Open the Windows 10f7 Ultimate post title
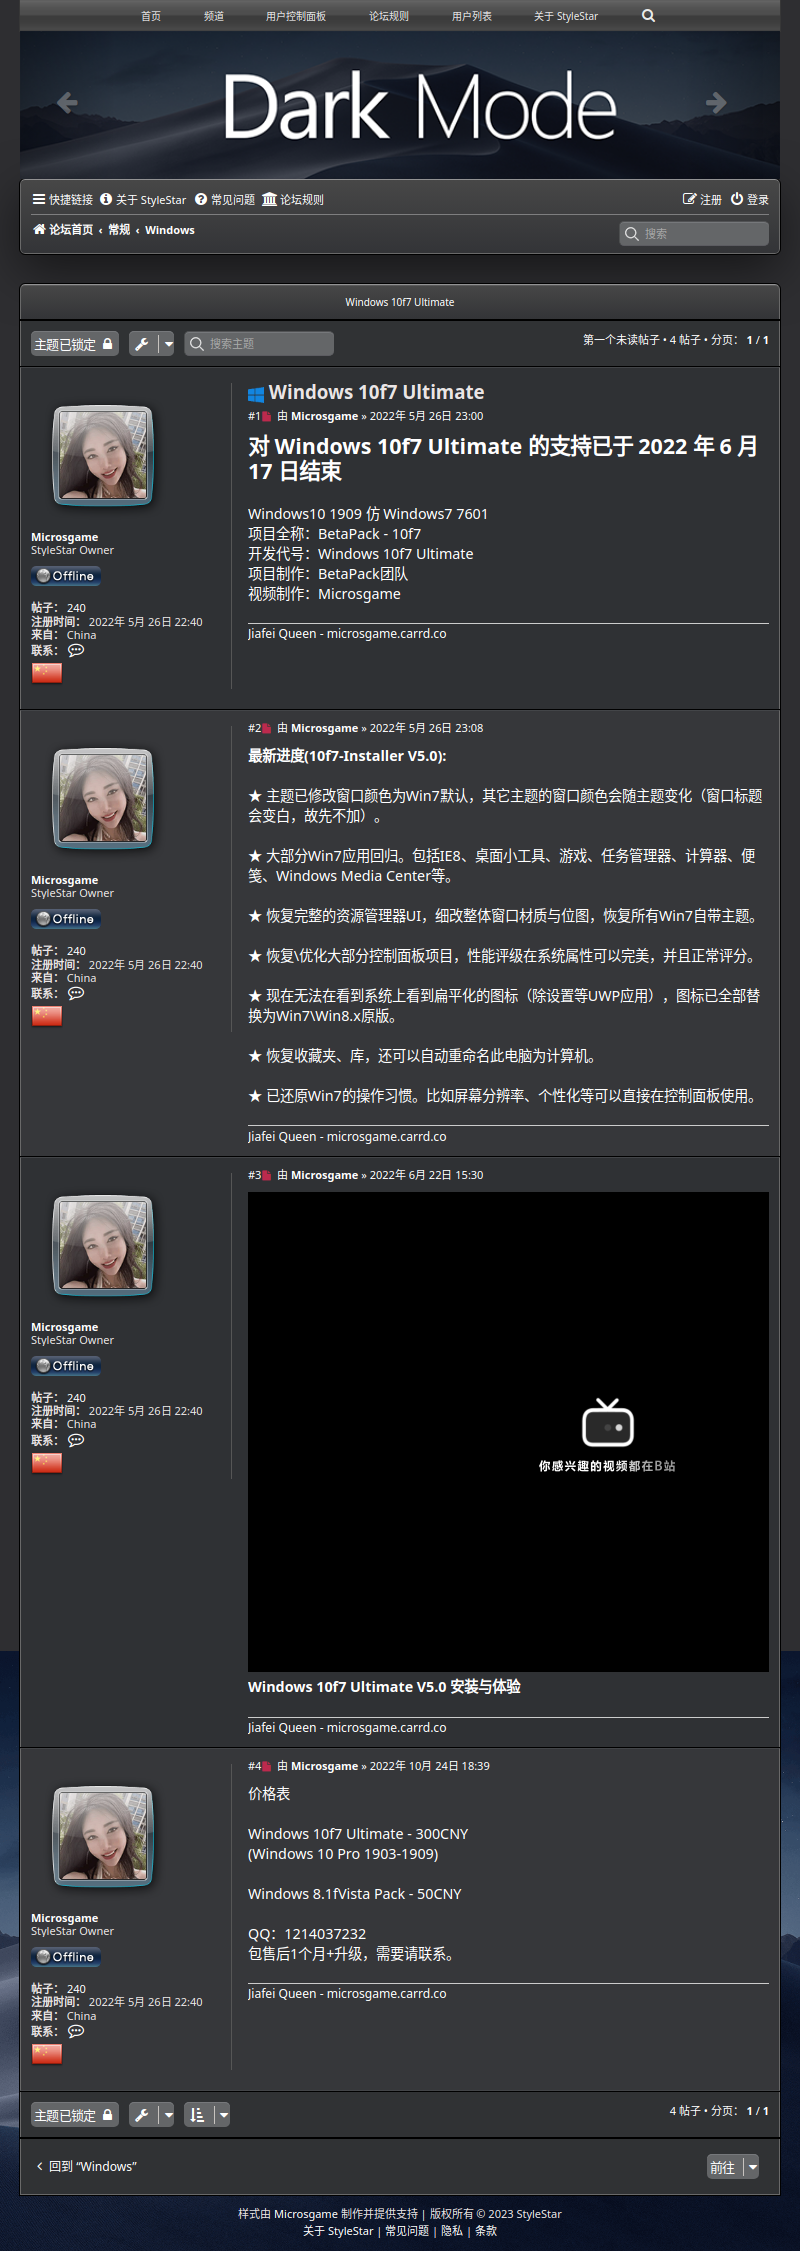 (376, 392)
